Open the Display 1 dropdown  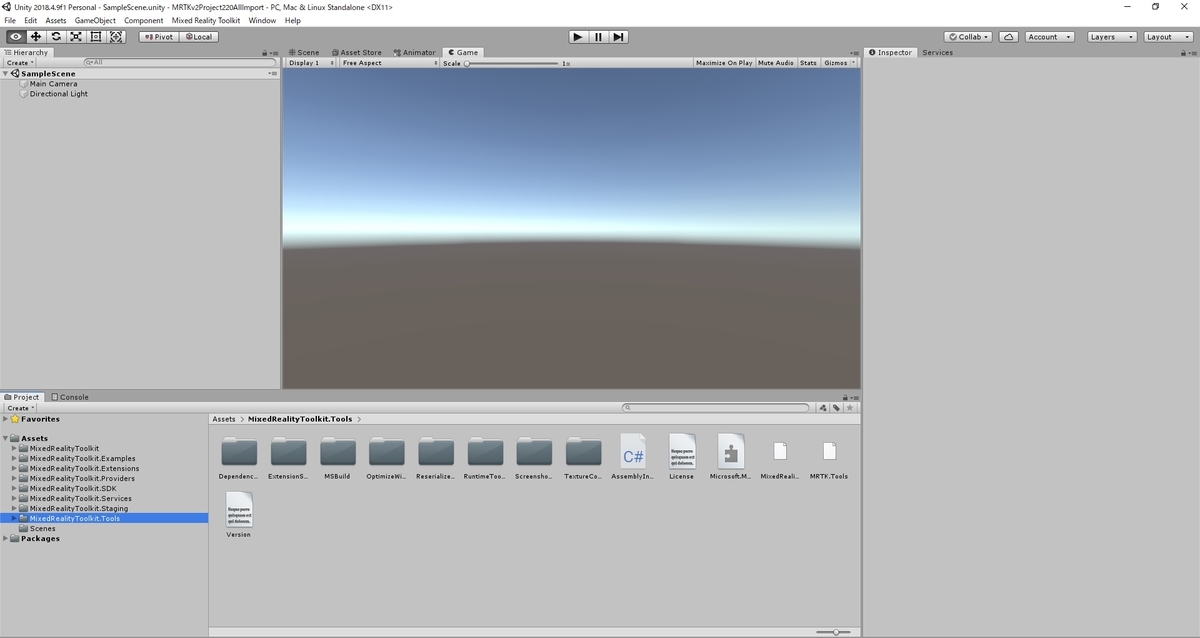pos(310,63)
